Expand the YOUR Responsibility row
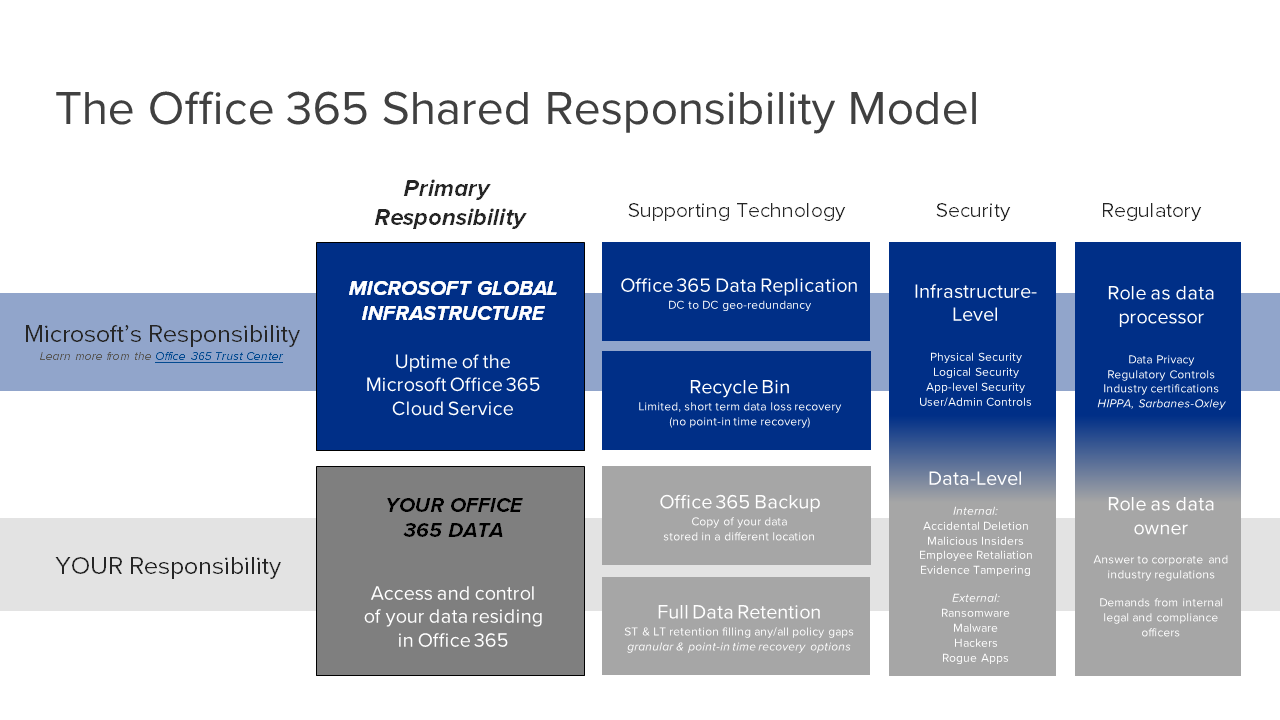The height and width of the screenshot is (720, 1280). 168,565
